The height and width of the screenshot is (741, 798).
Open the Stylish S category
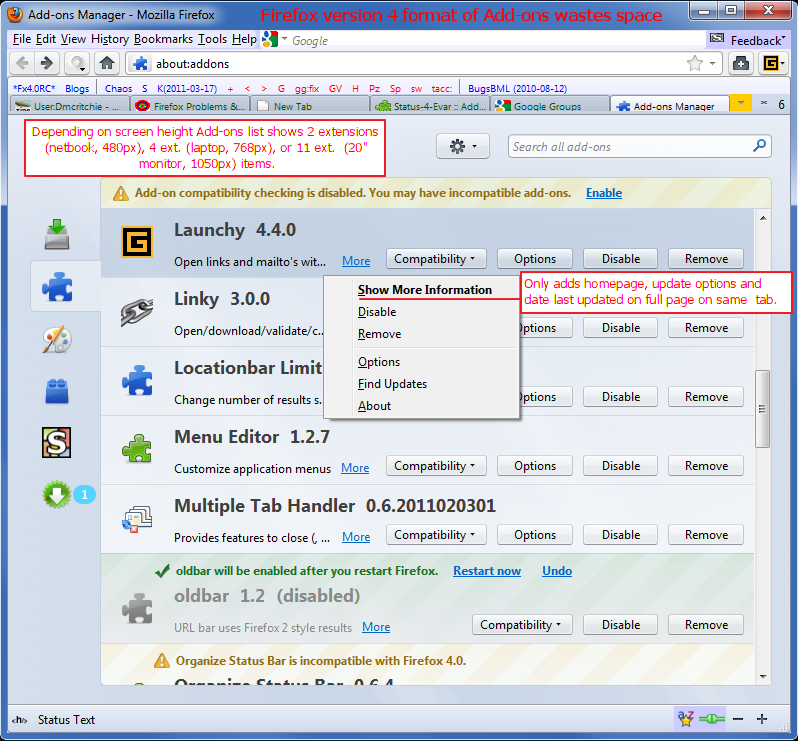56,442
